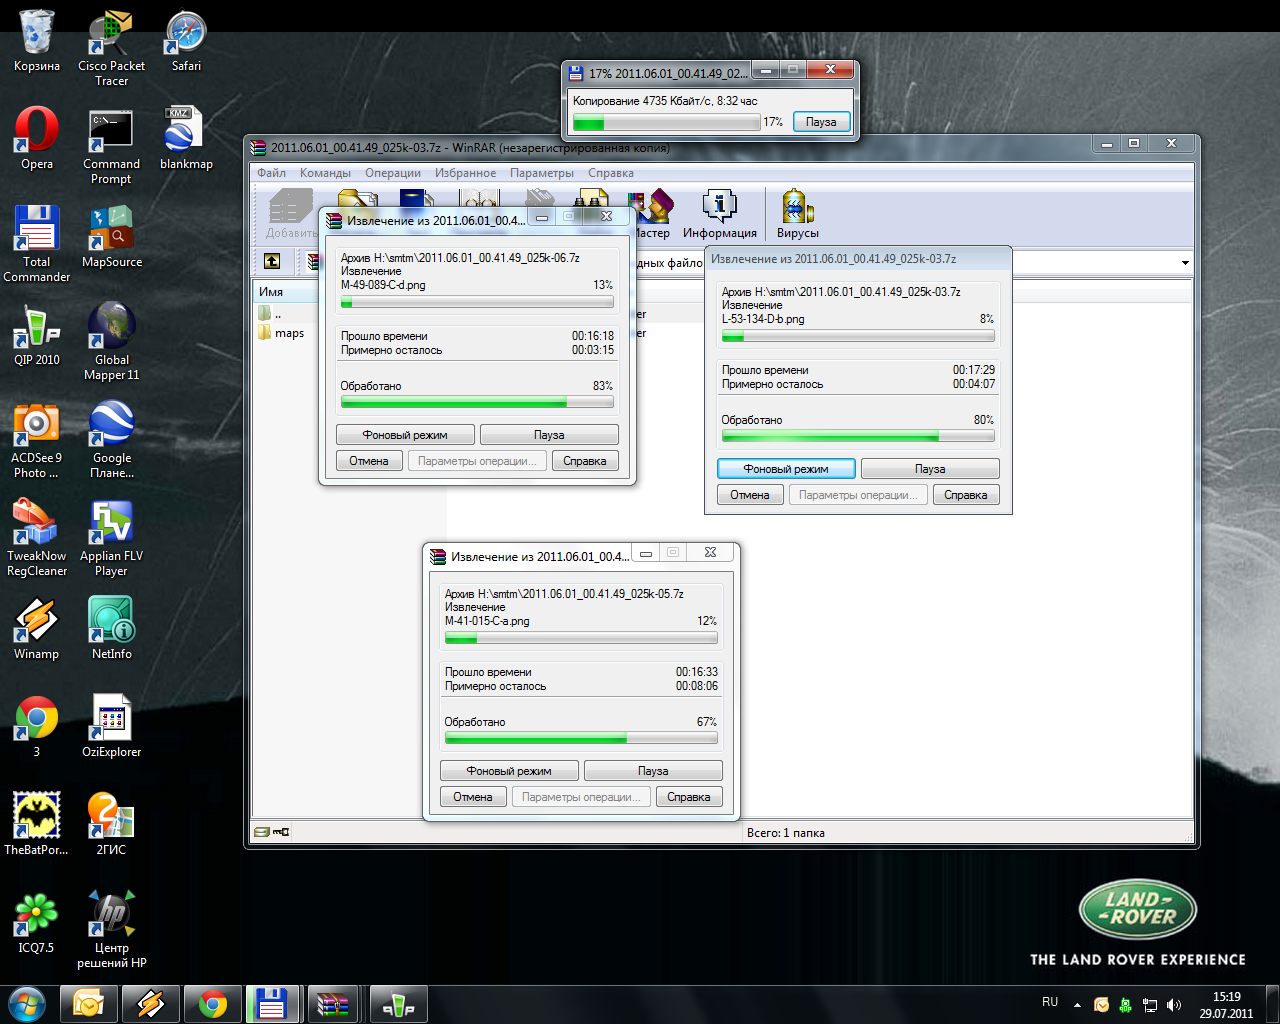Open Избранное menu in WinRAR
Image resolution: width=1280 pixels, height=1024 pixels.
(465, 173)
